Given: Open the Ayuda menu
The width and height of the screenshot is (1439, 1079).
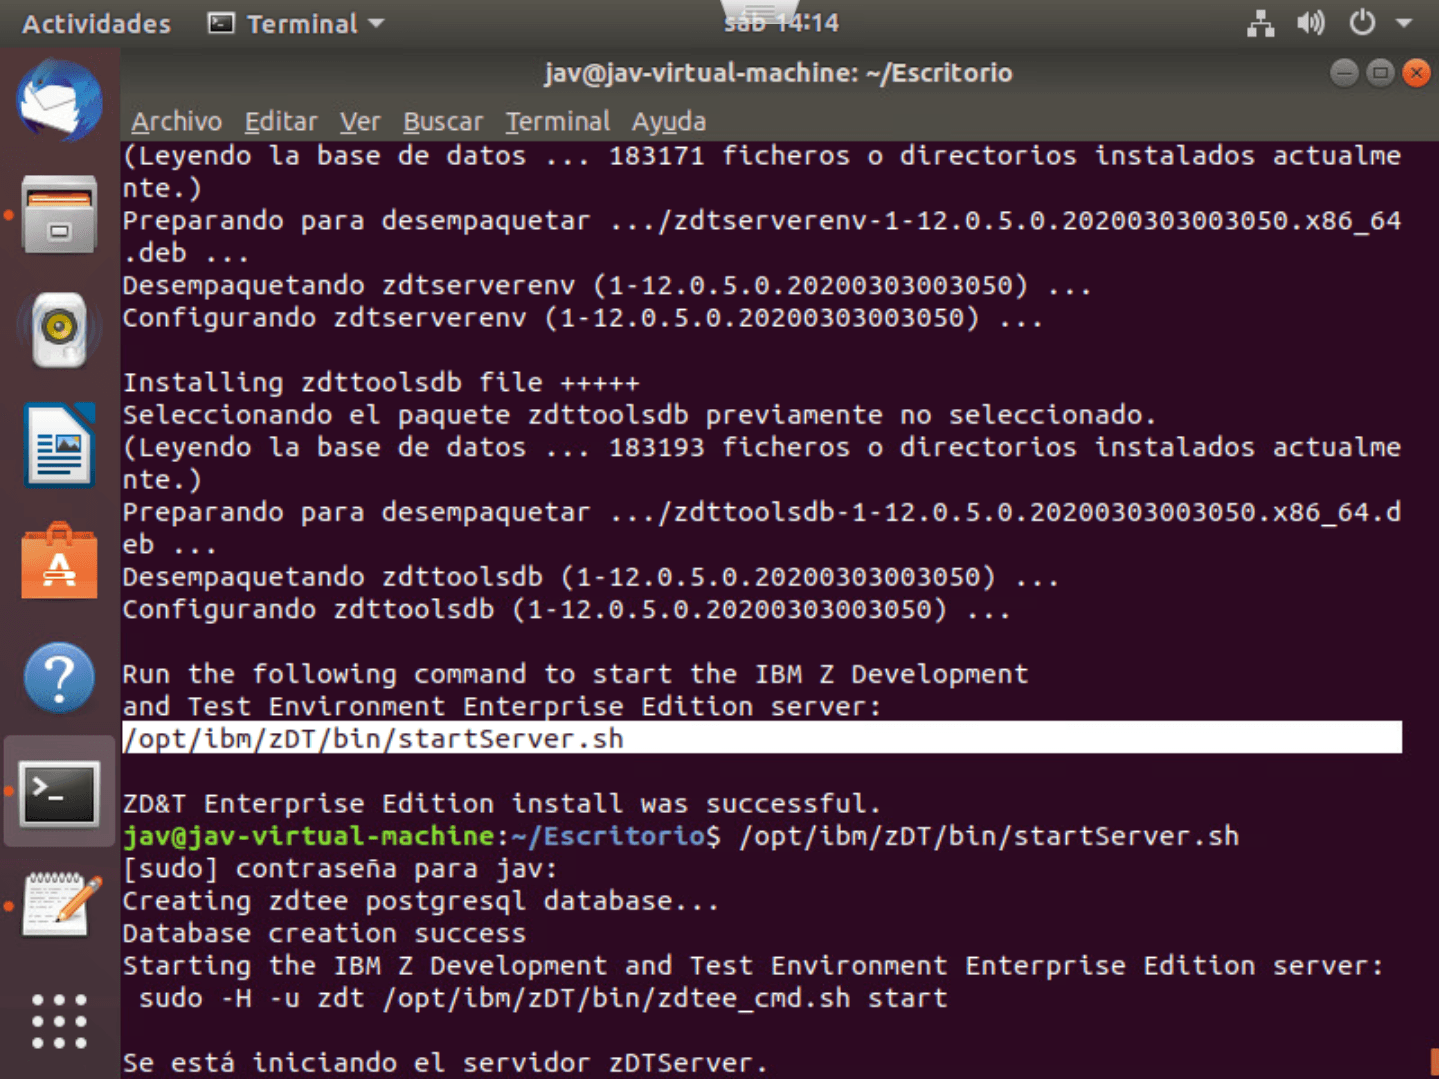Looking at the screenshot, I should [x=668, y=121].
